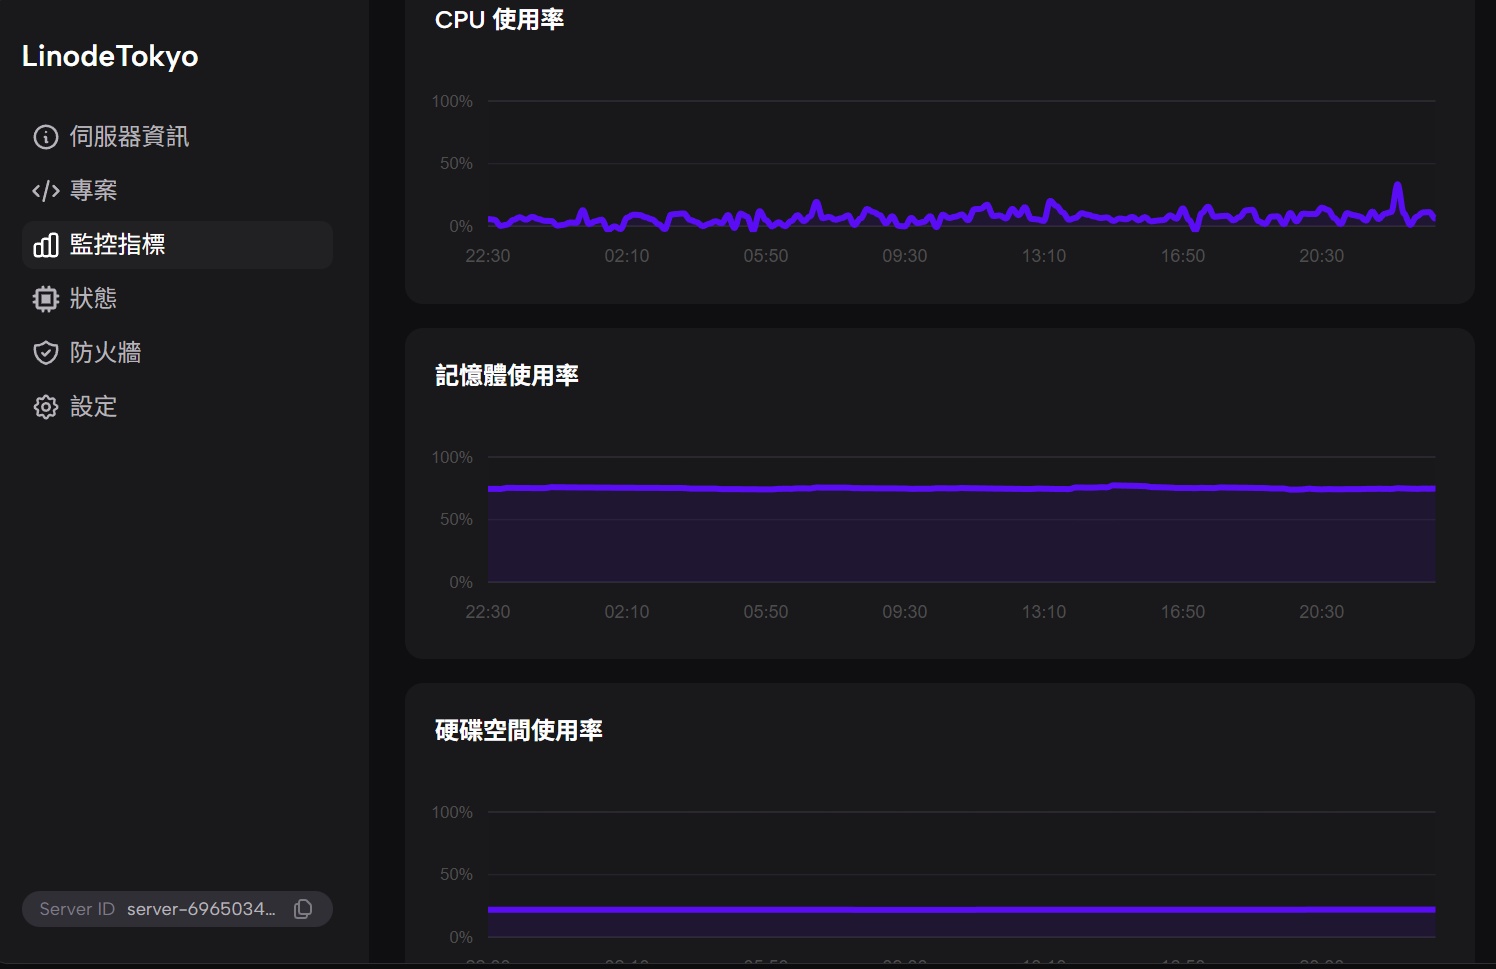Image resolution: width=1496 pixels, height=969 pixels.
Task: Click the monitoring bar chart icon
Action: tap(46, 245)
